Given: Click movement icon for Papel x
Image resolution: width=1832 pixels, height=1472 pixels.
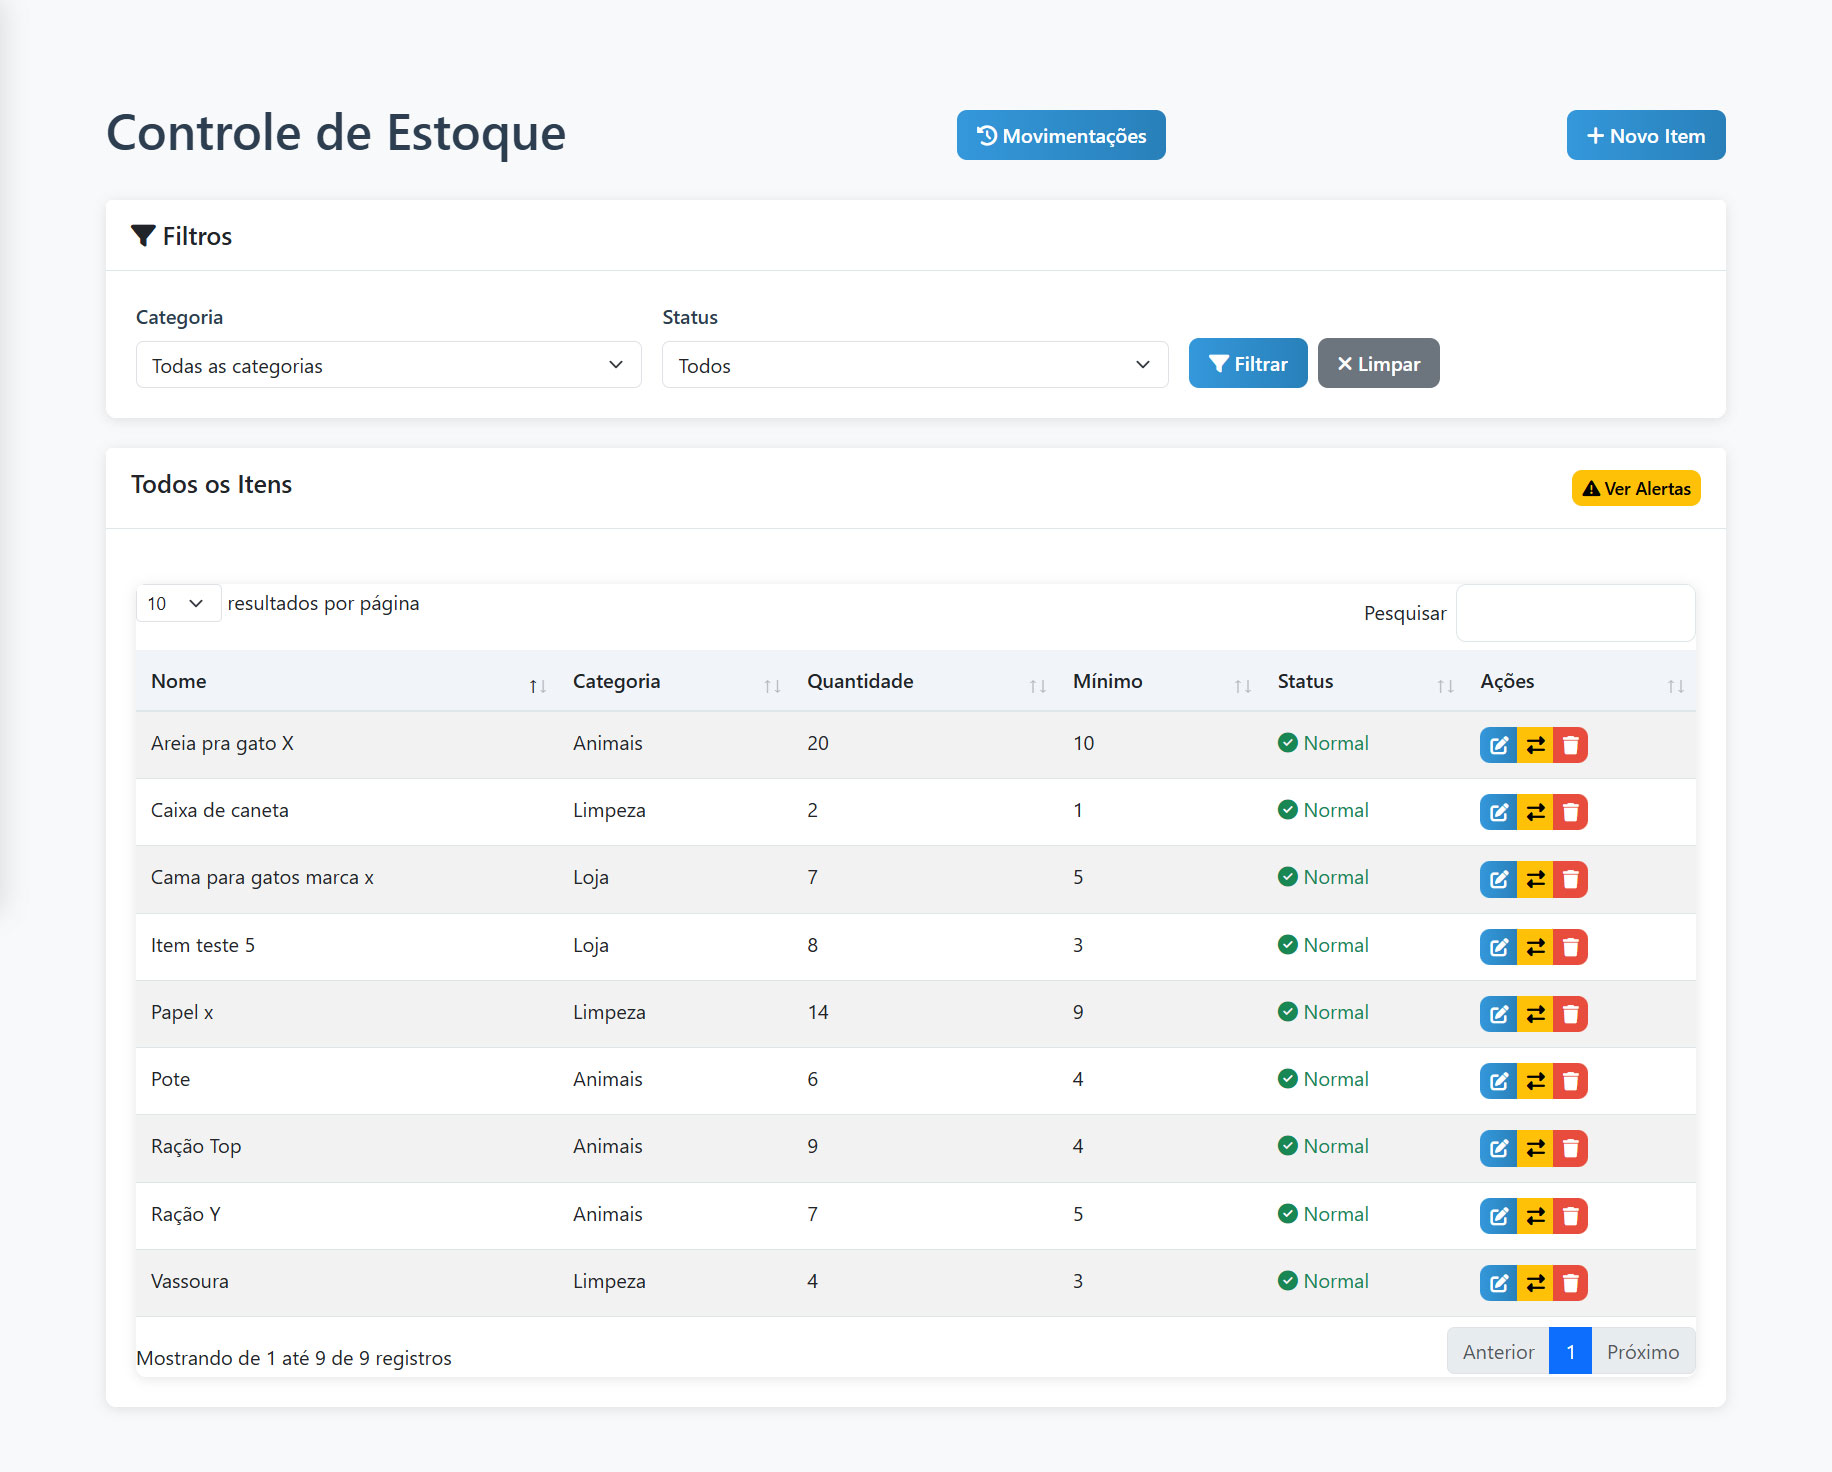Looking at the screenshot, I should click(1535, 1014).
